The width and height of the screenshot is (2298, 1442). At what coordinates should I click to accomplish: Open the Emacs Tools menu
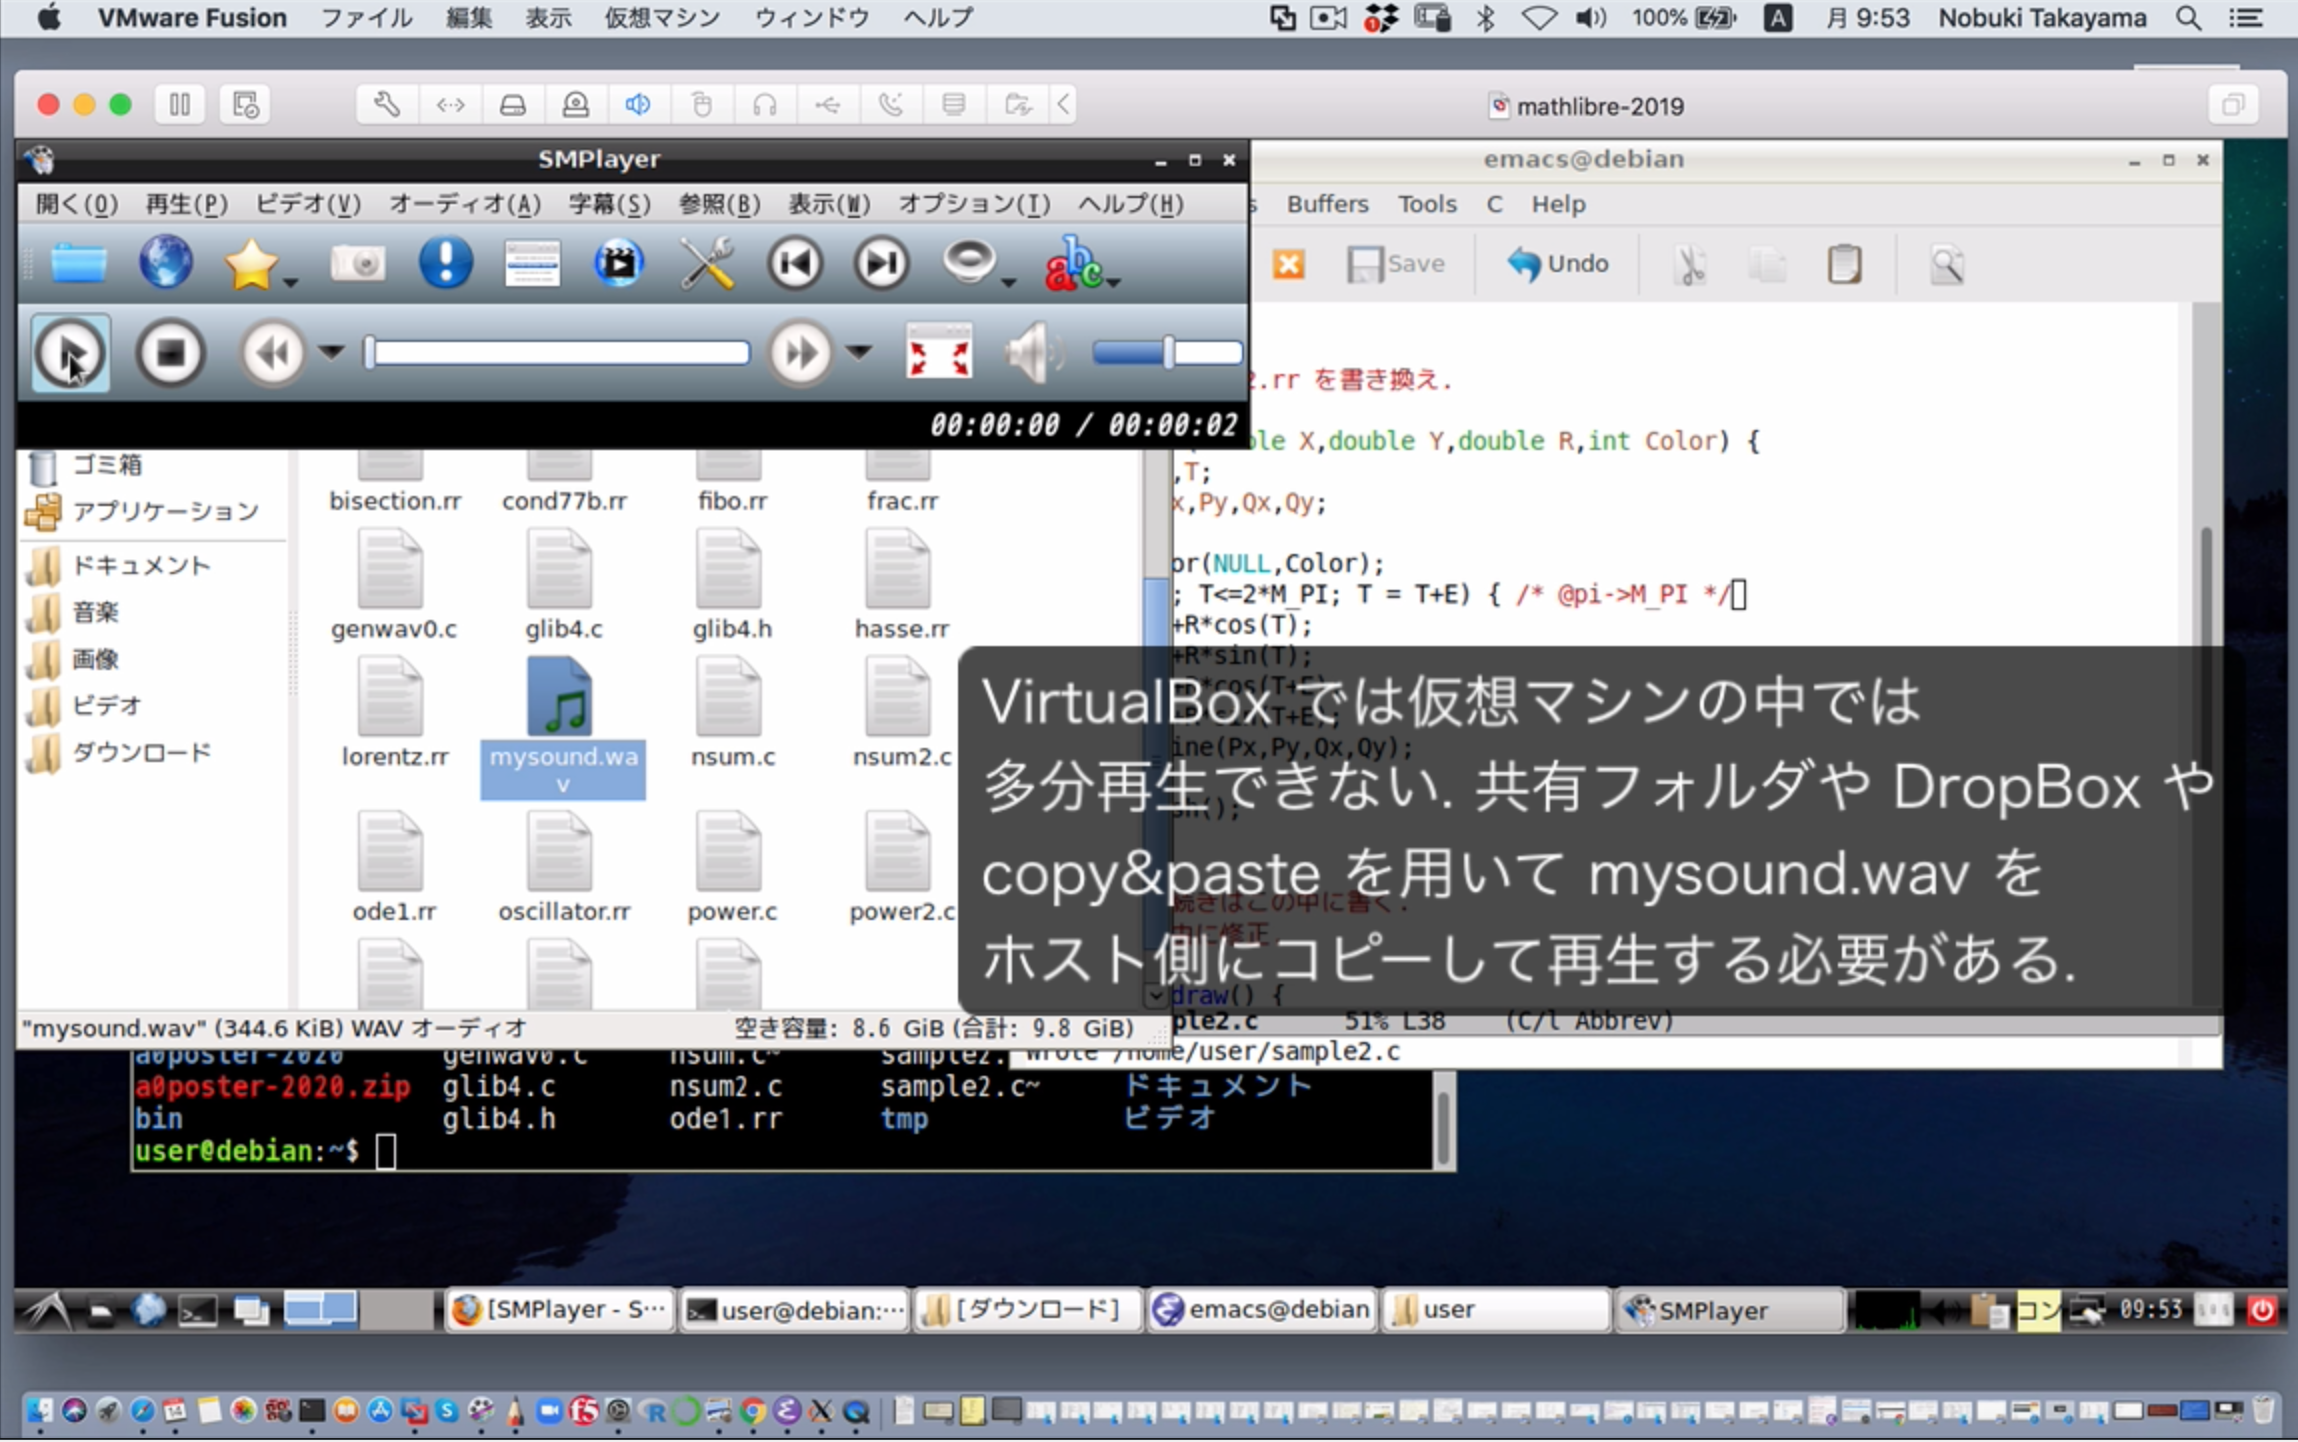[x=1427, y=204]
